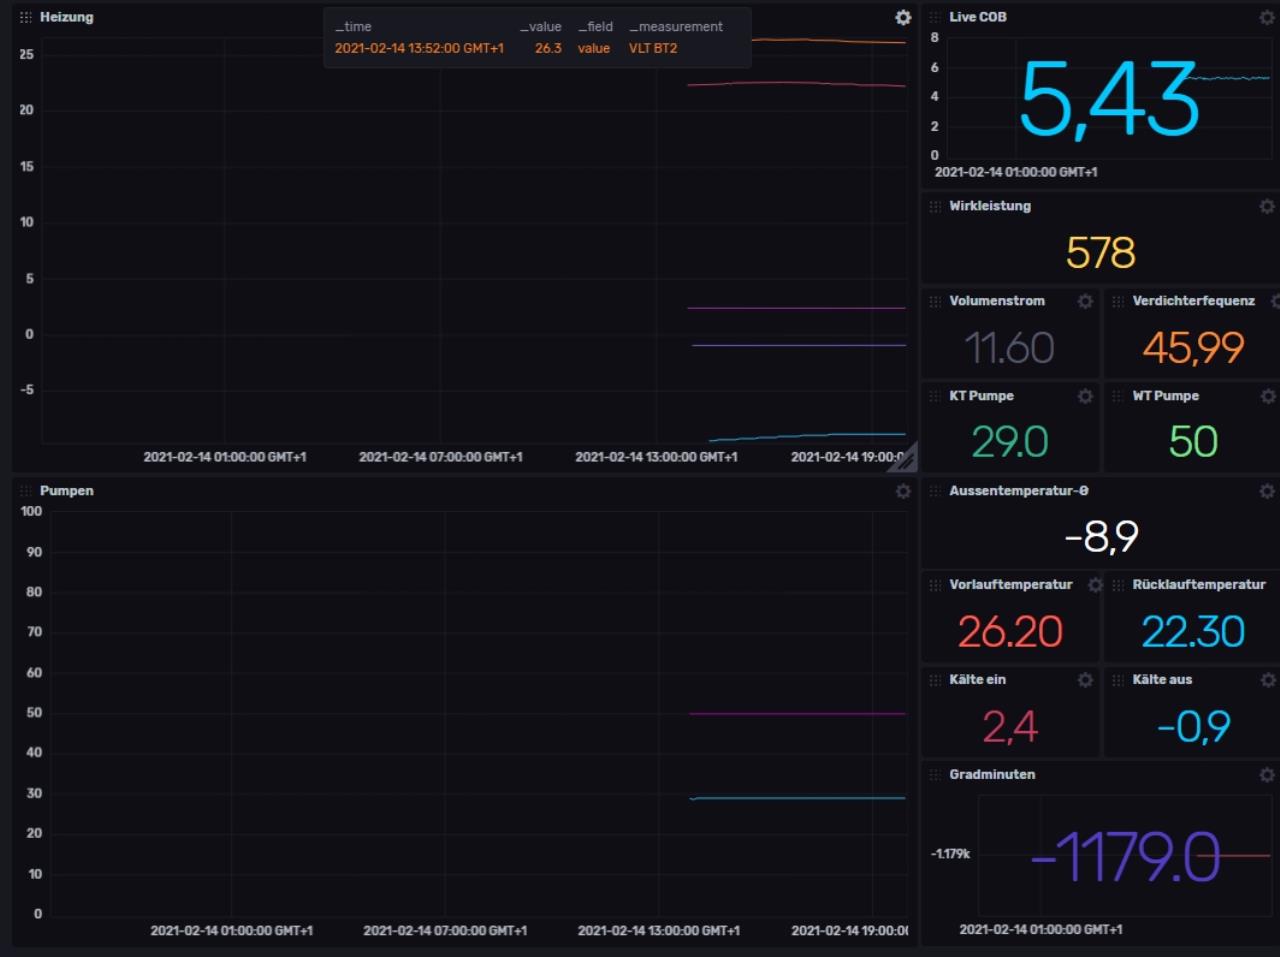
Task: Click the Rücklauftemperatur value 22.30
Action: (1193, 632)
